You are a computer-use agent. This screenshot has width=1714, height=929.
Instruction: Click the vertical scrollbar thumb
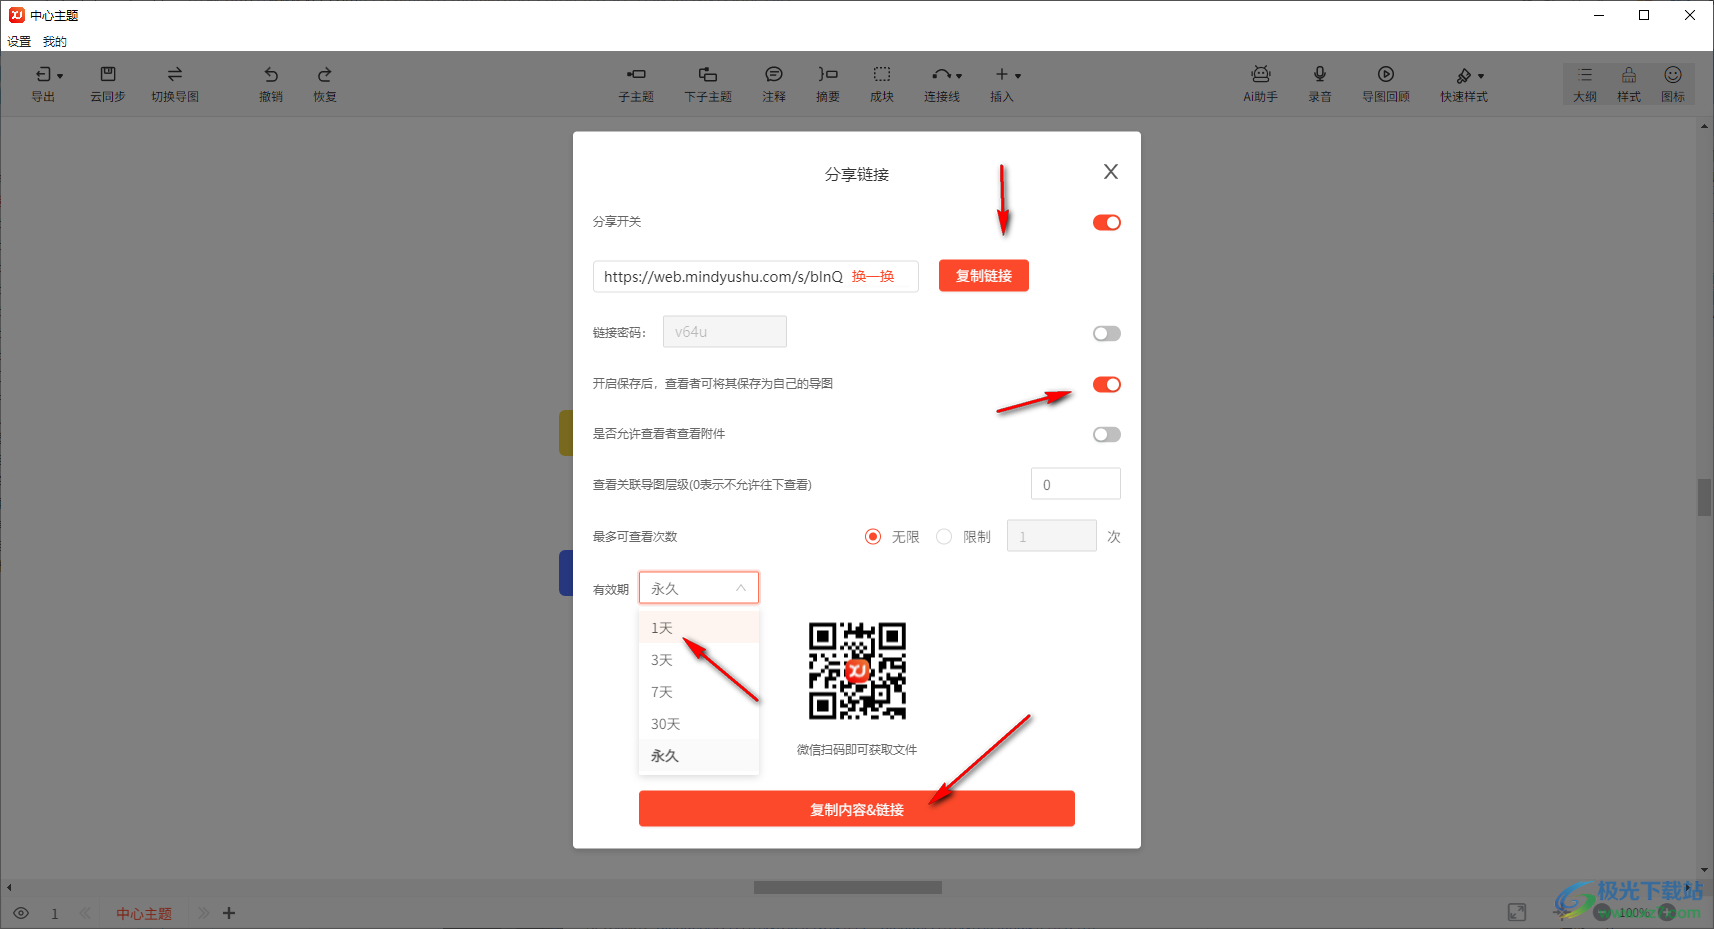coord(1704,497)
